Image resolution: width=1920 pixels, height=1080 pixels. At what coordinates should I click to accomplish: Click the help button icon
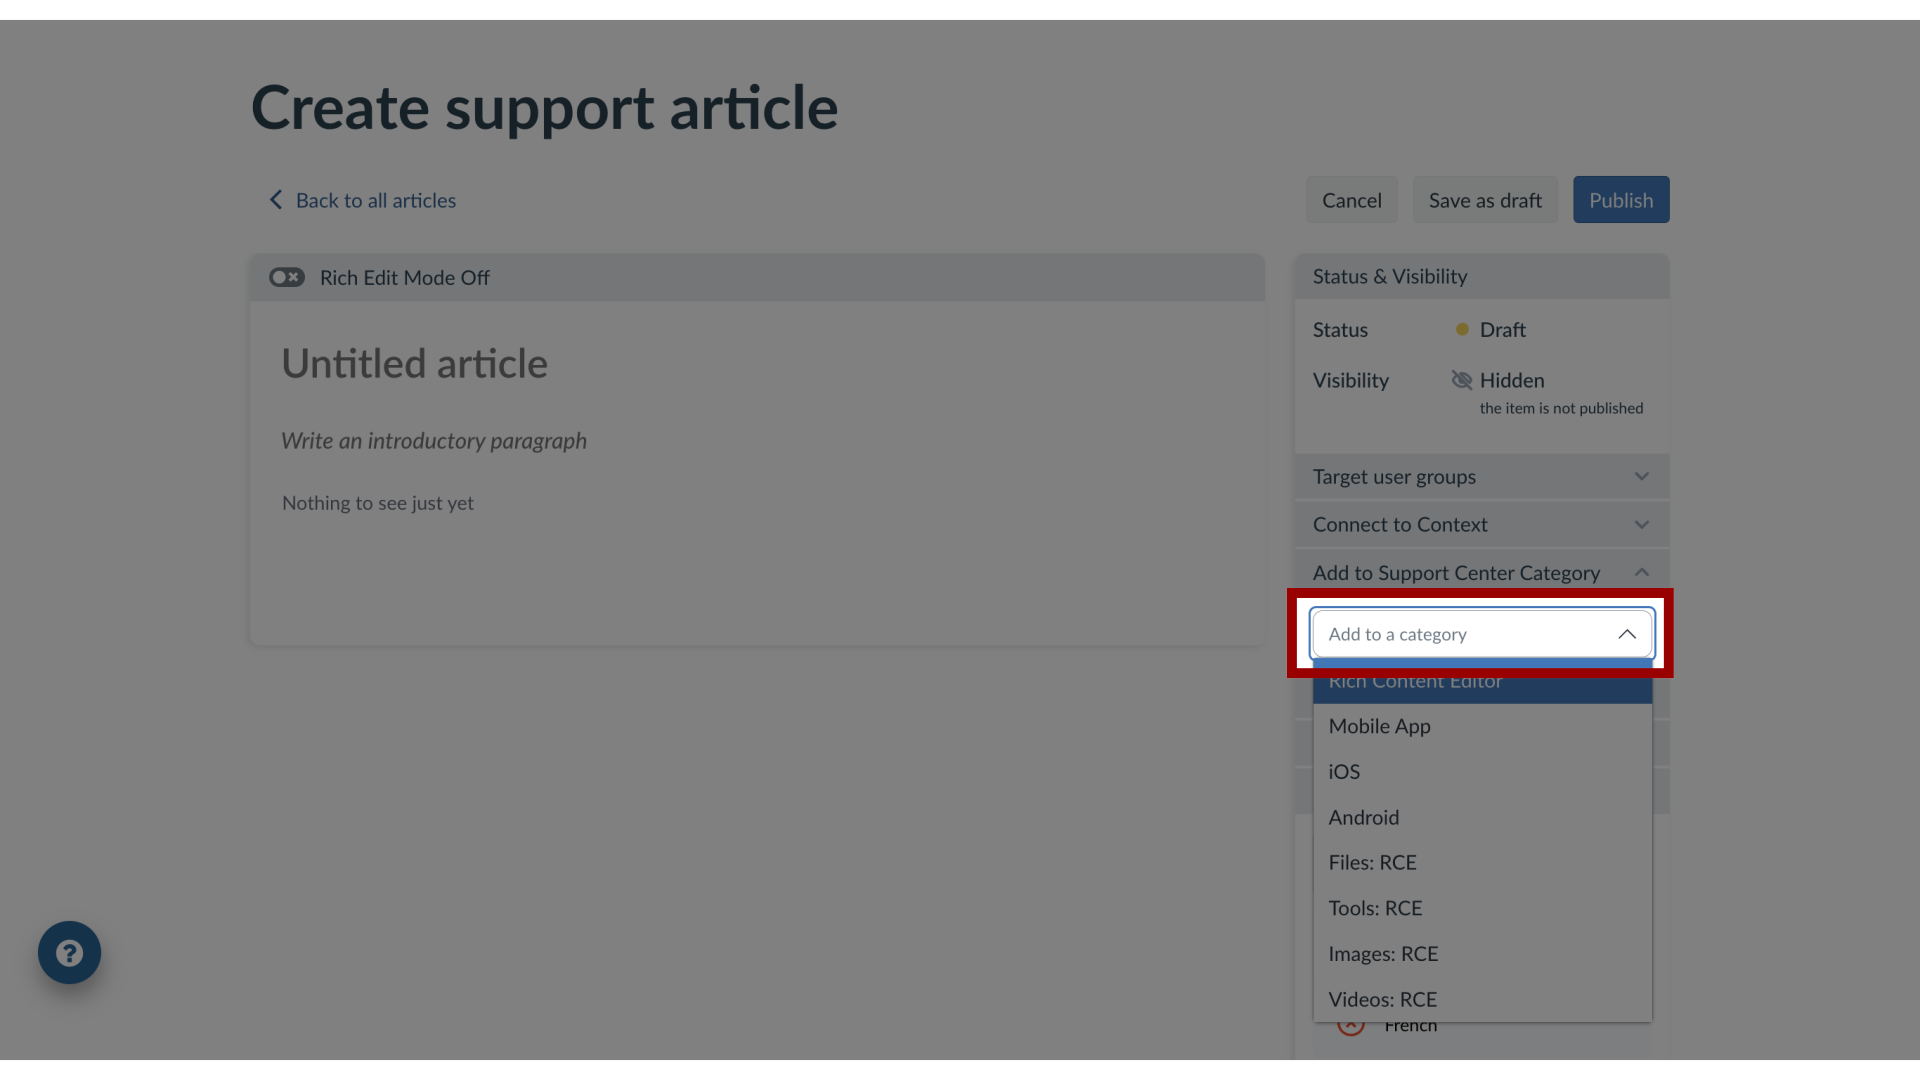click(x=69, y=952)
